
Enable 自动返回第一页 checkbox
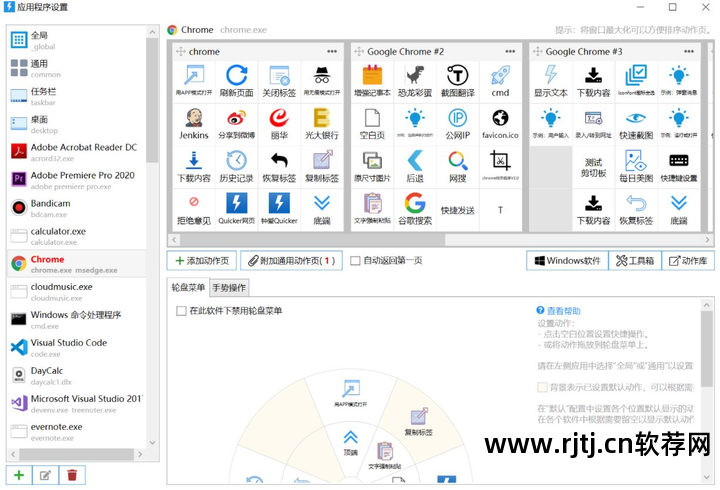(x=355, y=261)
